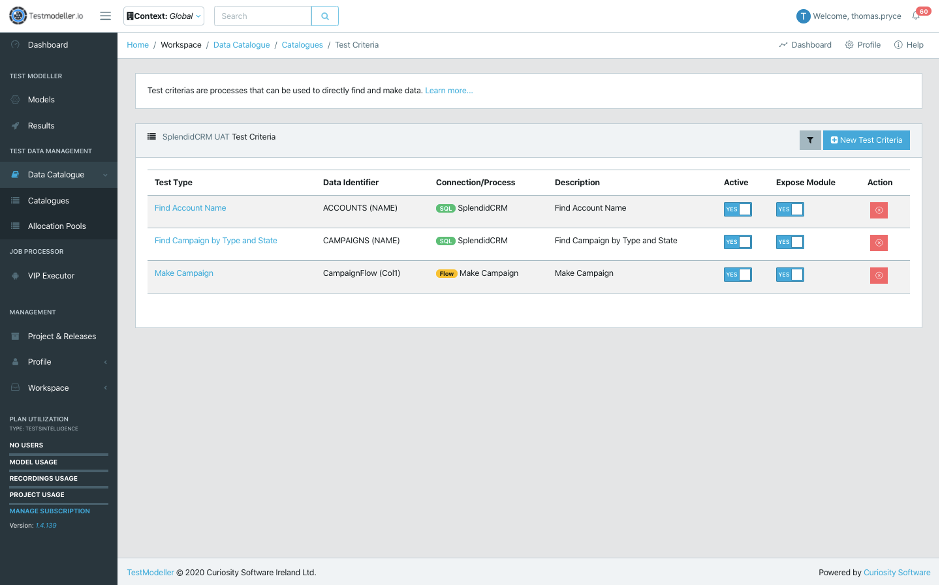
Task: Expand the Profile sidebar menu
Action: click(x=58, y=362)
